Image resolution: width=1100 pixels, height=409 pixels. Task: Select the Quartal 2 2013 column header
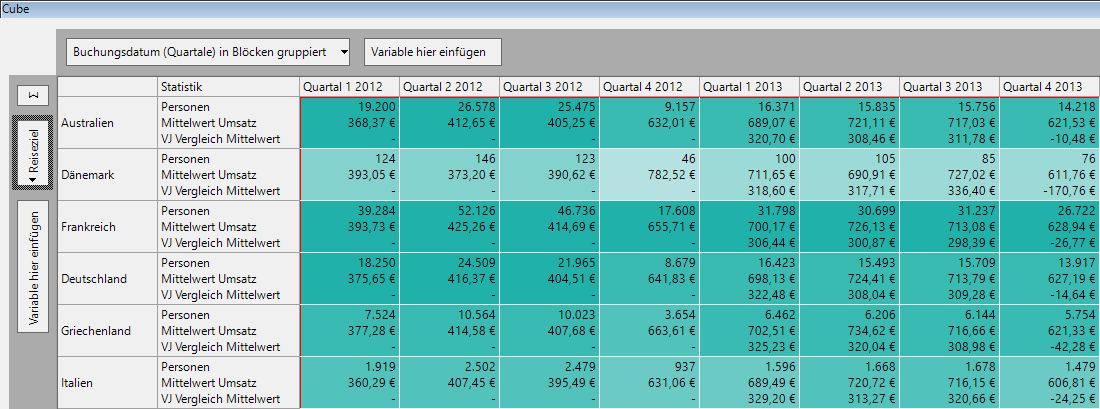849,86
